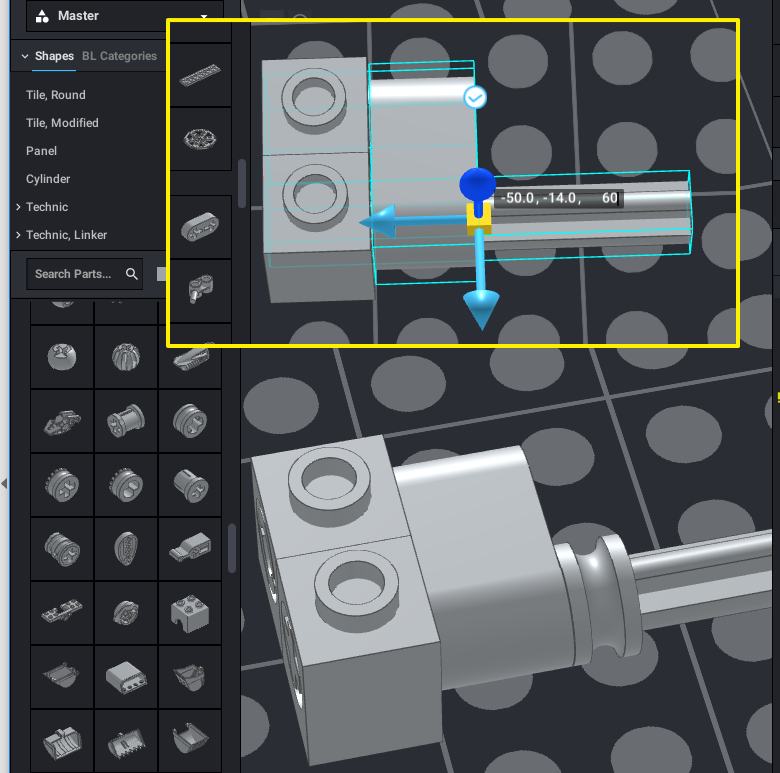Pick the 1x2 liftarm in inset palette
The width and height of the screenshot is (780, 773).
(x=200, y=227)
